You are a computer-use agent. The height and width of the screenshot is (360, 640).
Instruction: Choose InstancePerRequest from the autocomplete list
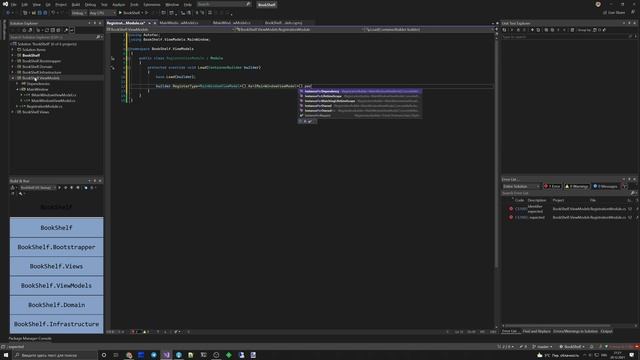[360, 116]
